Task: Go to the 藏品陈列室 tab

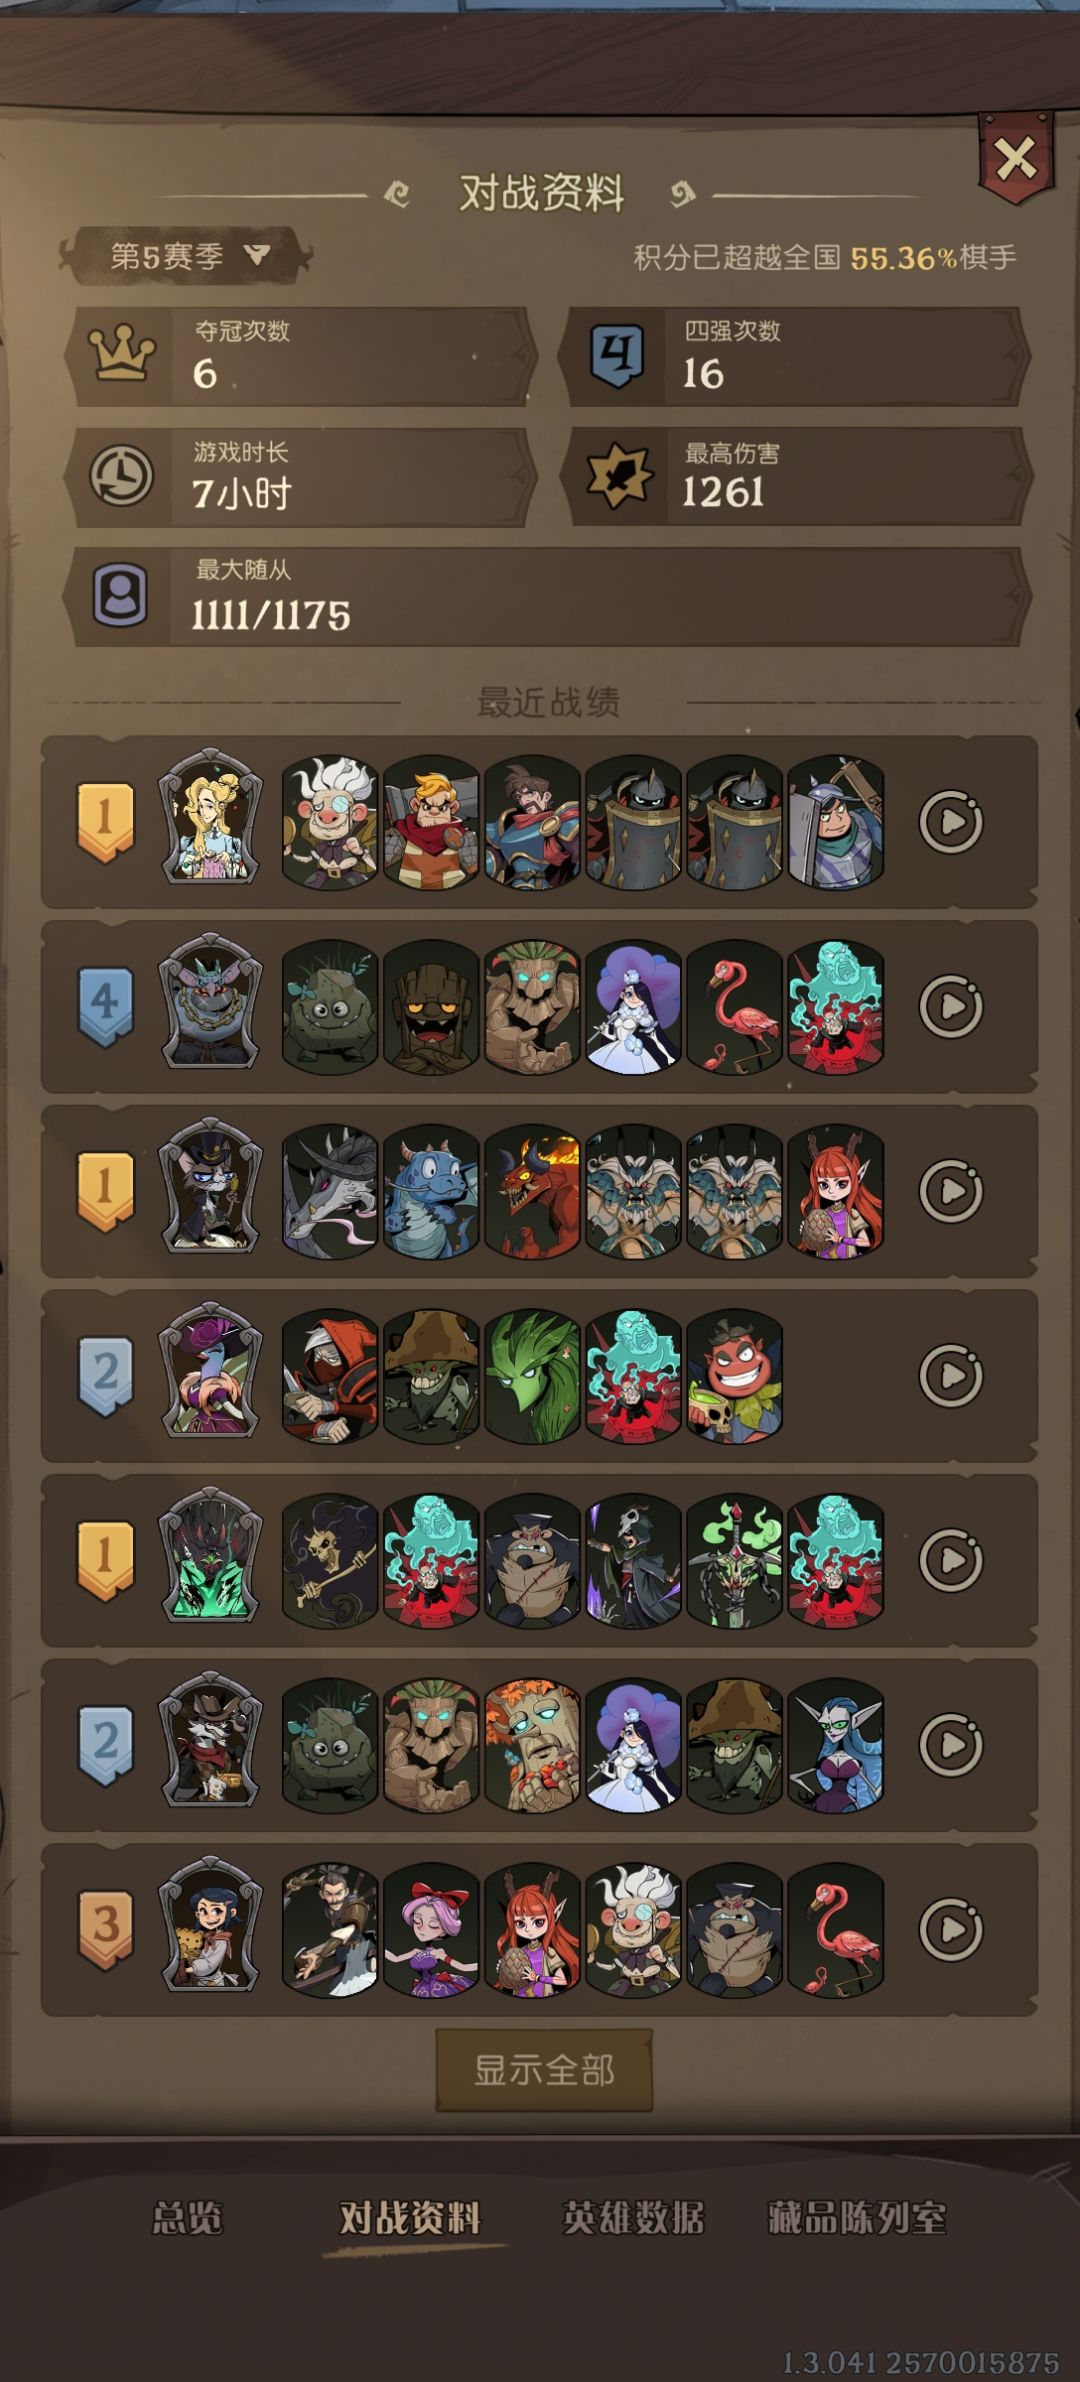Action: point(857,2218)
